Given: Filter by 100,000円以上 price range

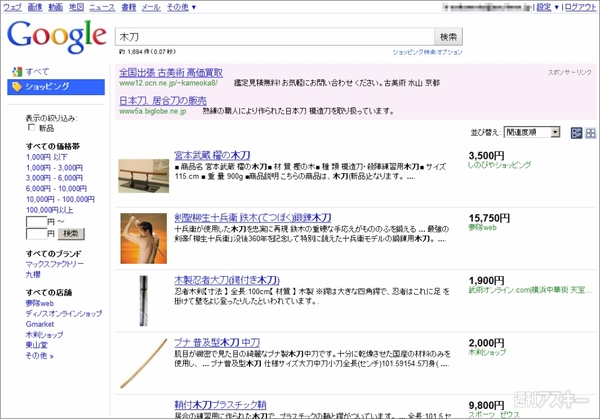Looking at the screenshot, I should pyautogui.click(x=49, y=210).
